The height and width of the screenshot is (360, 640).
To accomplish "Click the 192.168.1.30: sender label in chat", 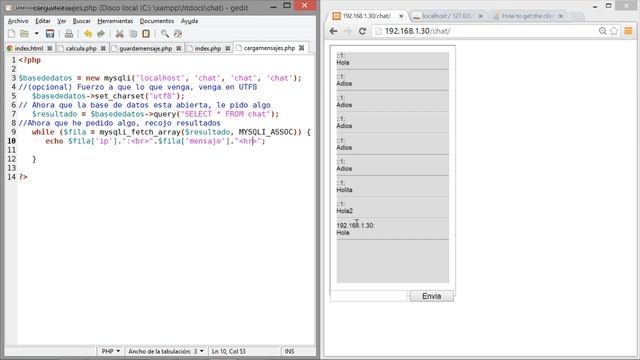I will click(355, 225).
